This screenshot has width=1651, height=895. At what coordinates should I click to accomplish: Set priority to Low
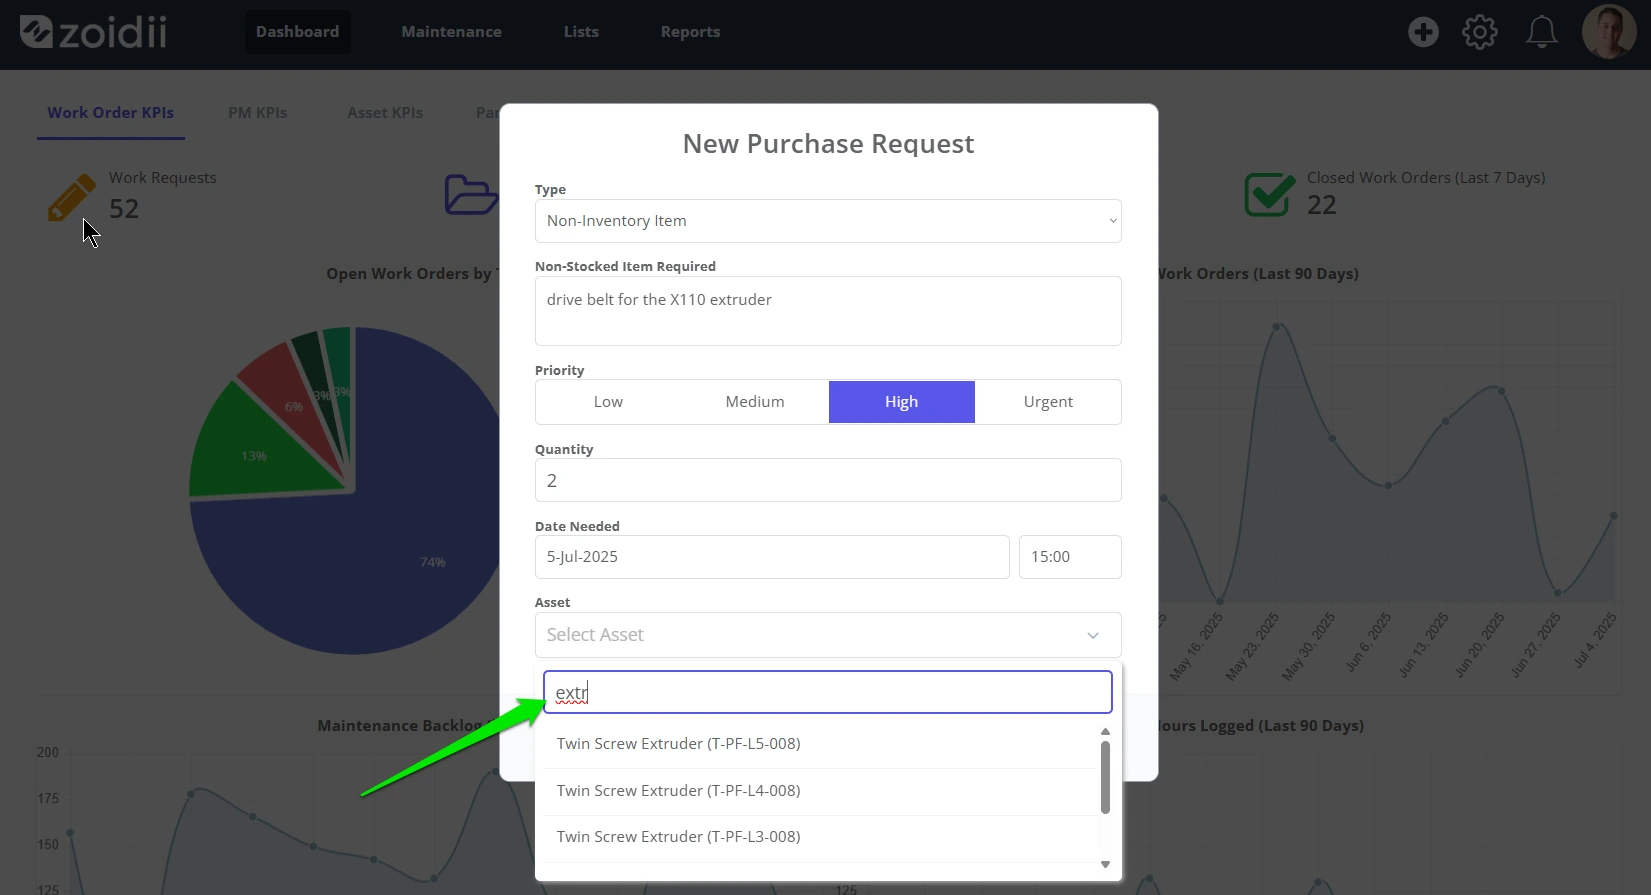coord(608,402)
